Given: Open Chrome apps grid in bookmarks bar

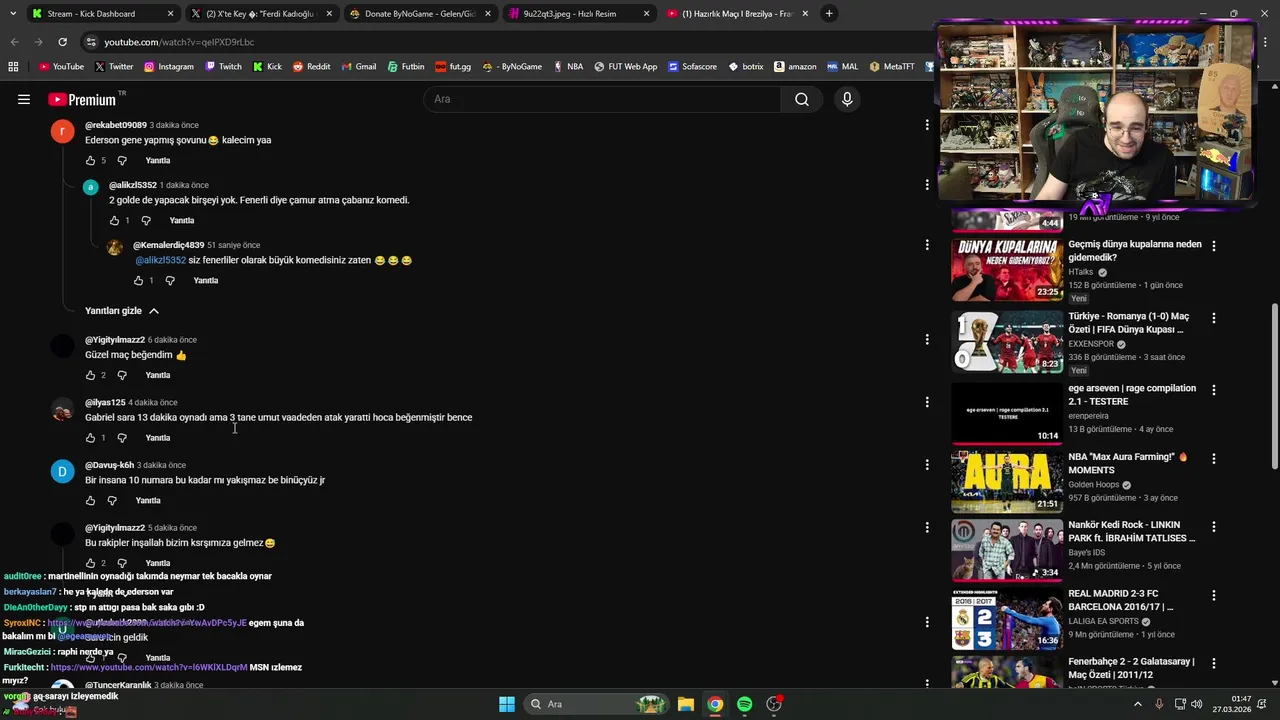Looking at the screenshot, I should point(13,66).
